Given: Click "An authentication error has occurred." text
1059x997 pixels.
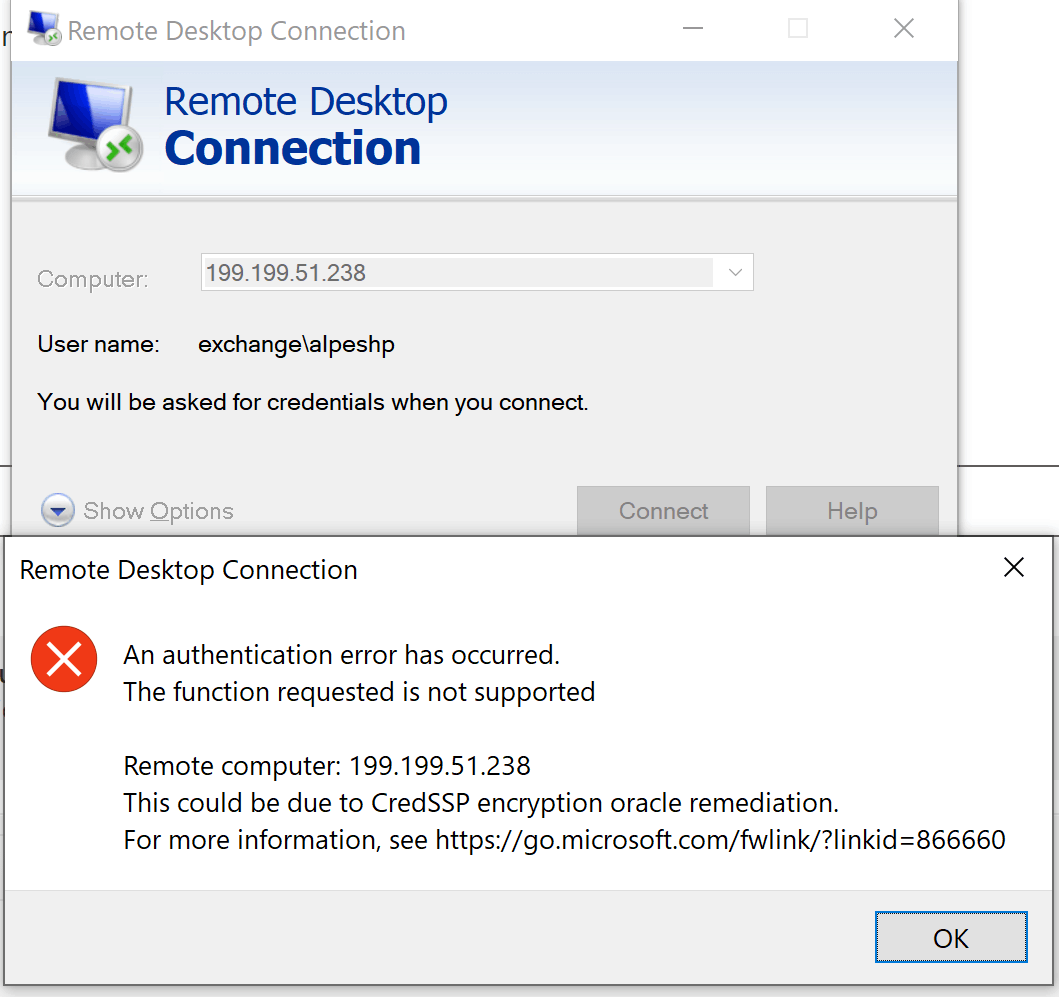Looking at the screenshot, I should 342,655.
